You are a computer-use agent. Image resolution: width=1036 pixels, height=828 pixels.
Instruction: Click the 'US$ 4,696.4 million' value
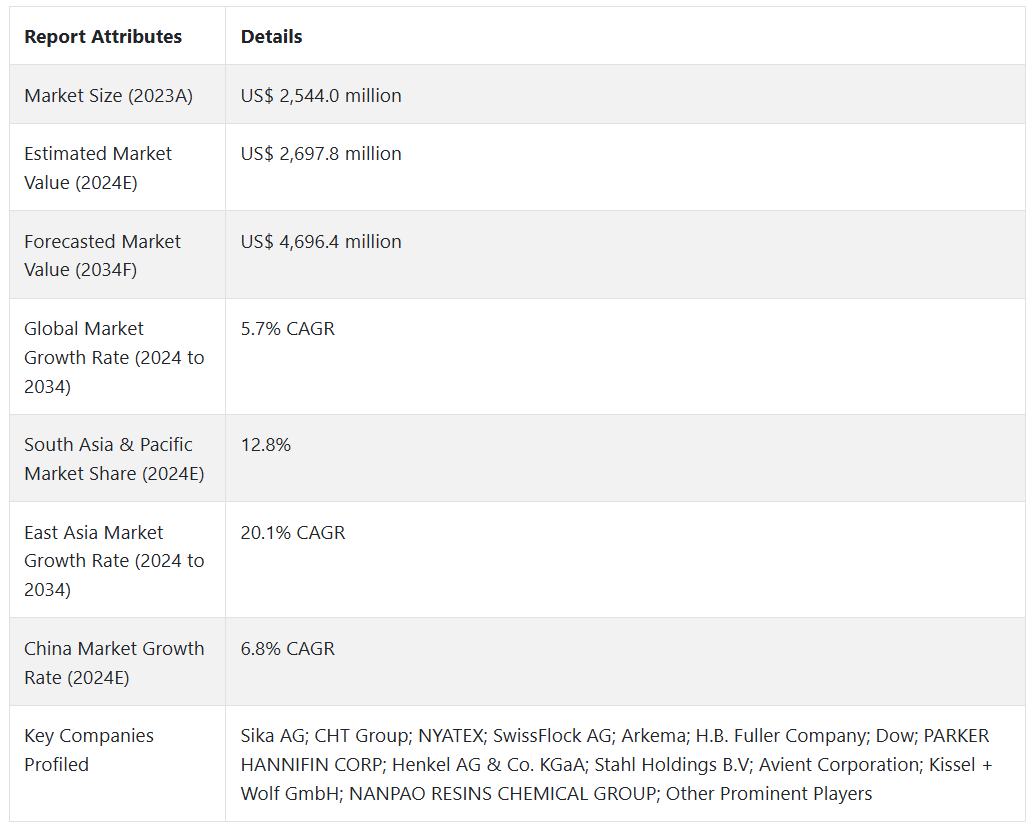click(321, 242)
